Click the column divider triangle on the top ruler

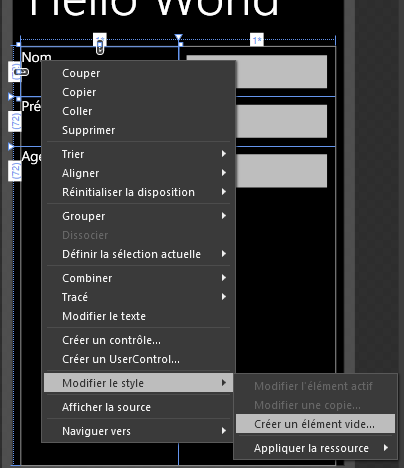179,37
